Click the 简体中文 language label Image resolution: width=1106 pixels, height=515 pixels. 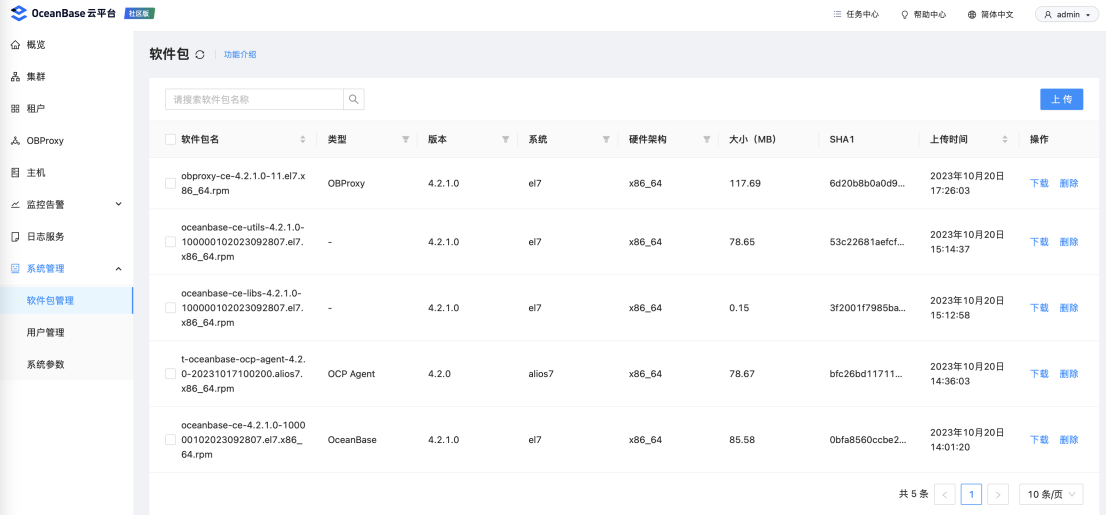997,14
